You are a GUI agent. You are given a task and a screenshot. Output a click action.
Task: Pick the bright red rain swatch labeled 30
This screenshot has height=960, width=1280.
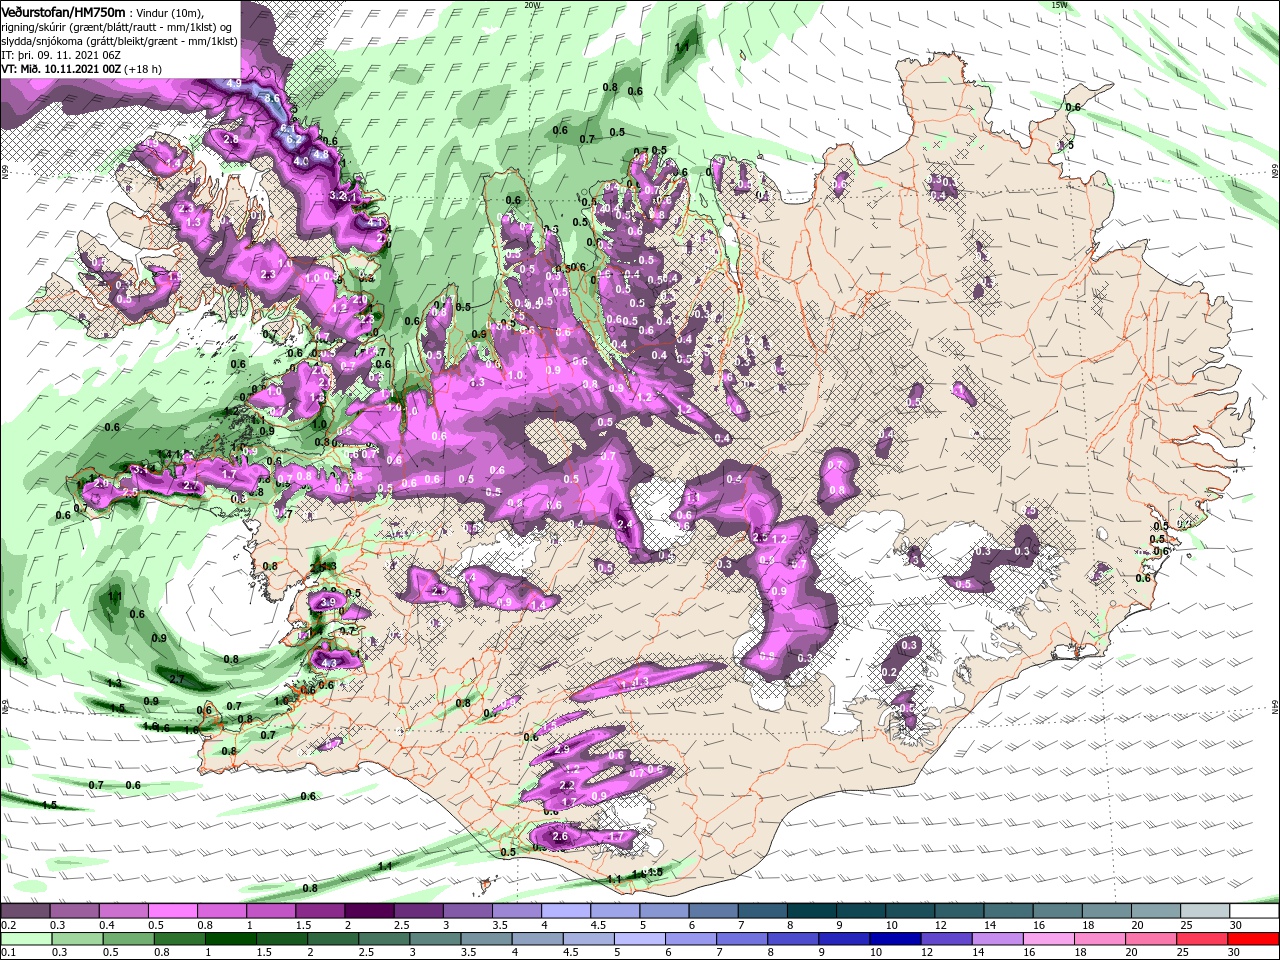pos(1254,939)
